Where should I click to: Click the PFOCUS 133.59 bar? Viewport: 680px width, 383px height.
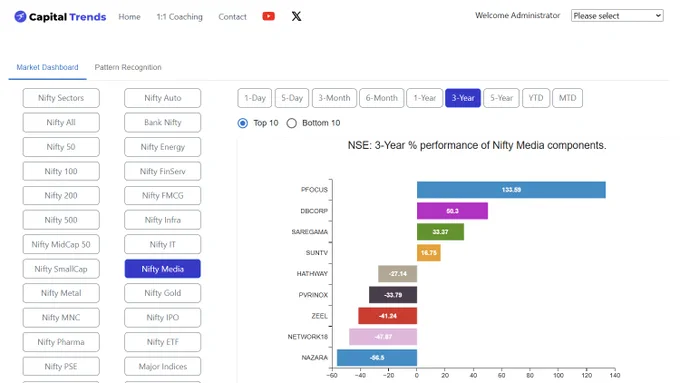[x=511, y=190]
